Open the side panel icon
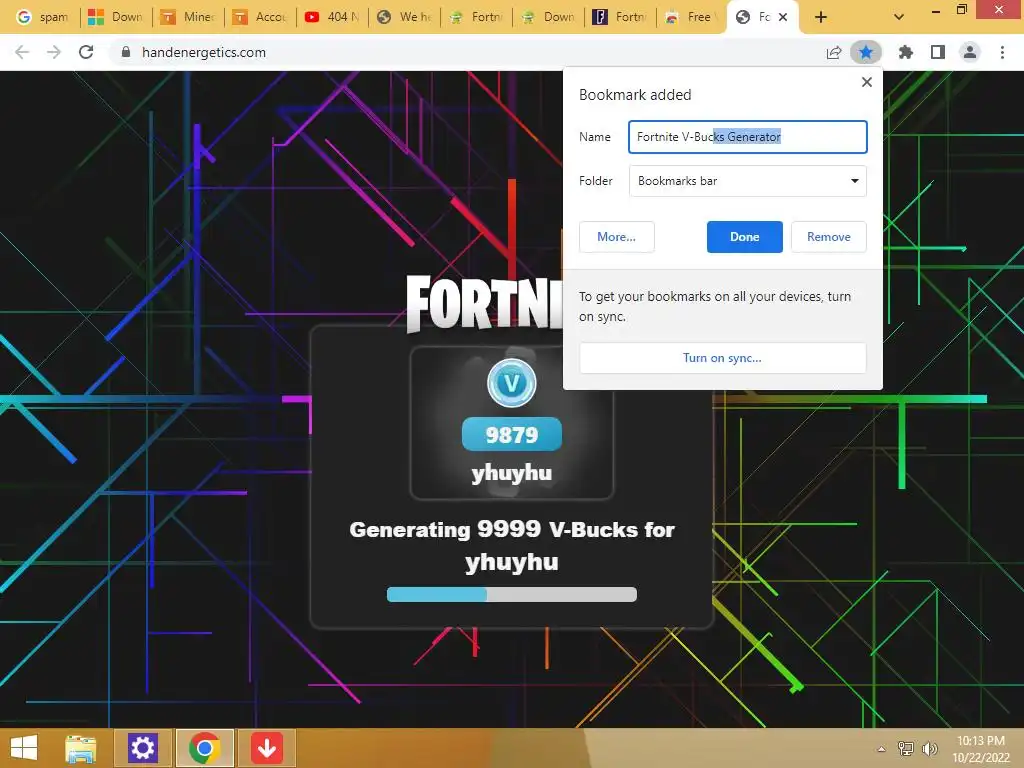The width and height of the screenshot is (1024, 768). pyautogui.click(x=938, y=52)
